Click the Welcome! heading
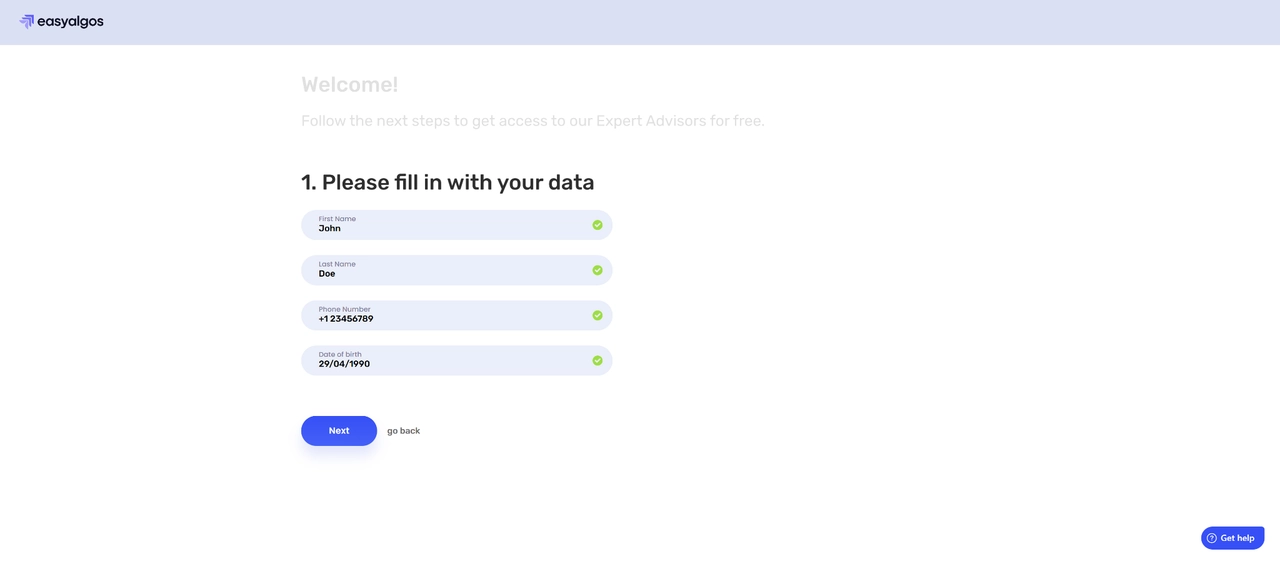Viewport: 1280px width, 569px height. pos(349,85)
